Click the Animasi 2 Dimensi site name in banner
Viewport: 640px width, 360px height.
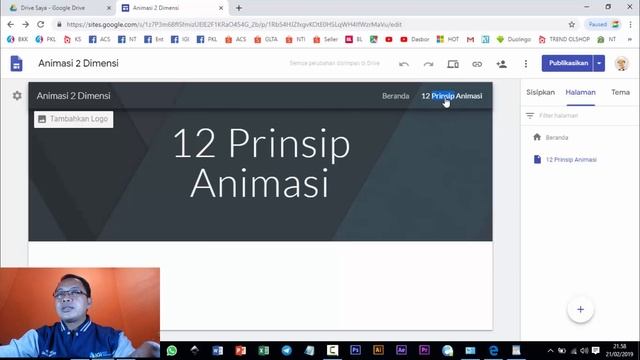73,96
